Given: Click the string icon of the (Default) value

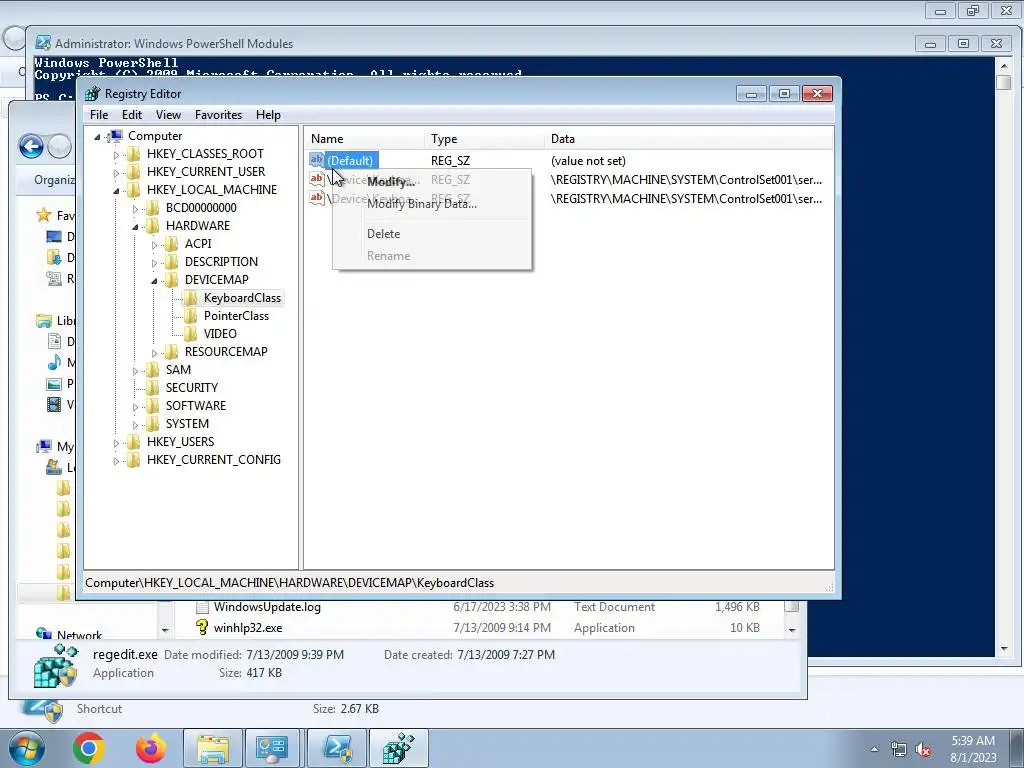Looking at the screenshot, I should (317, 160).
